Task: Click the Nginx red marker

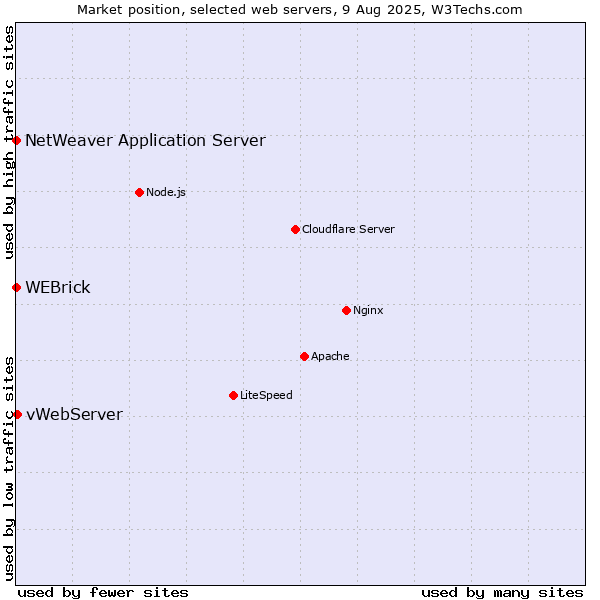Action: [x=347, y=310]
